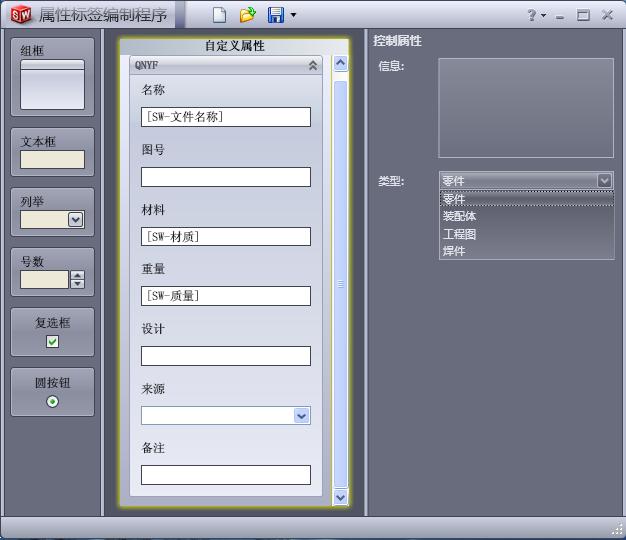The height and width of the screenshot is (540, 626).
Task: Select the 号数 number control
Action: pos(52,272)
